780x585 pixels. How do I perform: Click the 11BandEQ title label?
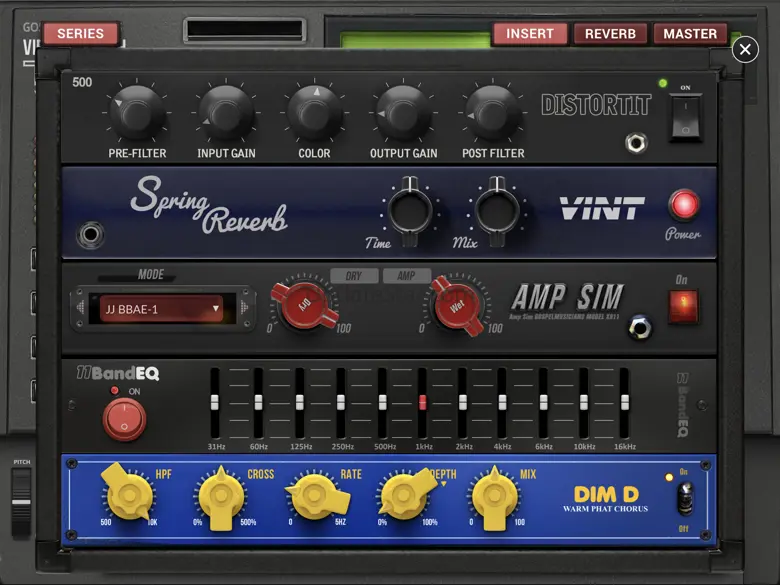(118, 373)
